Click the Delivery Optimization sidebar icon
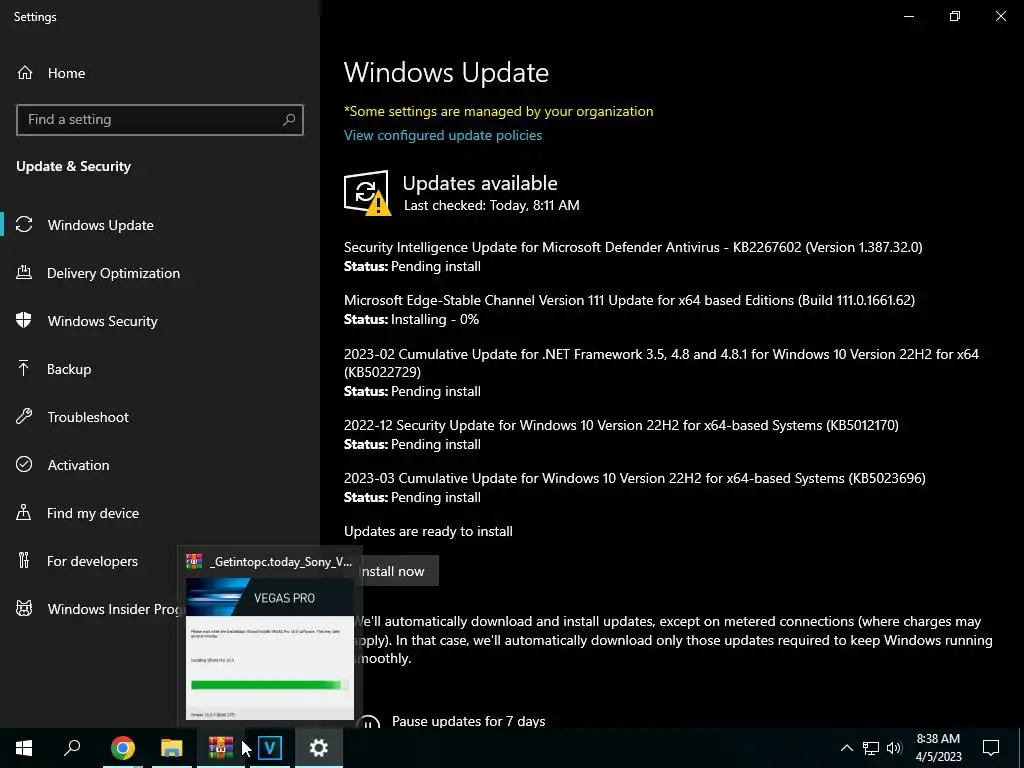 tap(24, 273)
